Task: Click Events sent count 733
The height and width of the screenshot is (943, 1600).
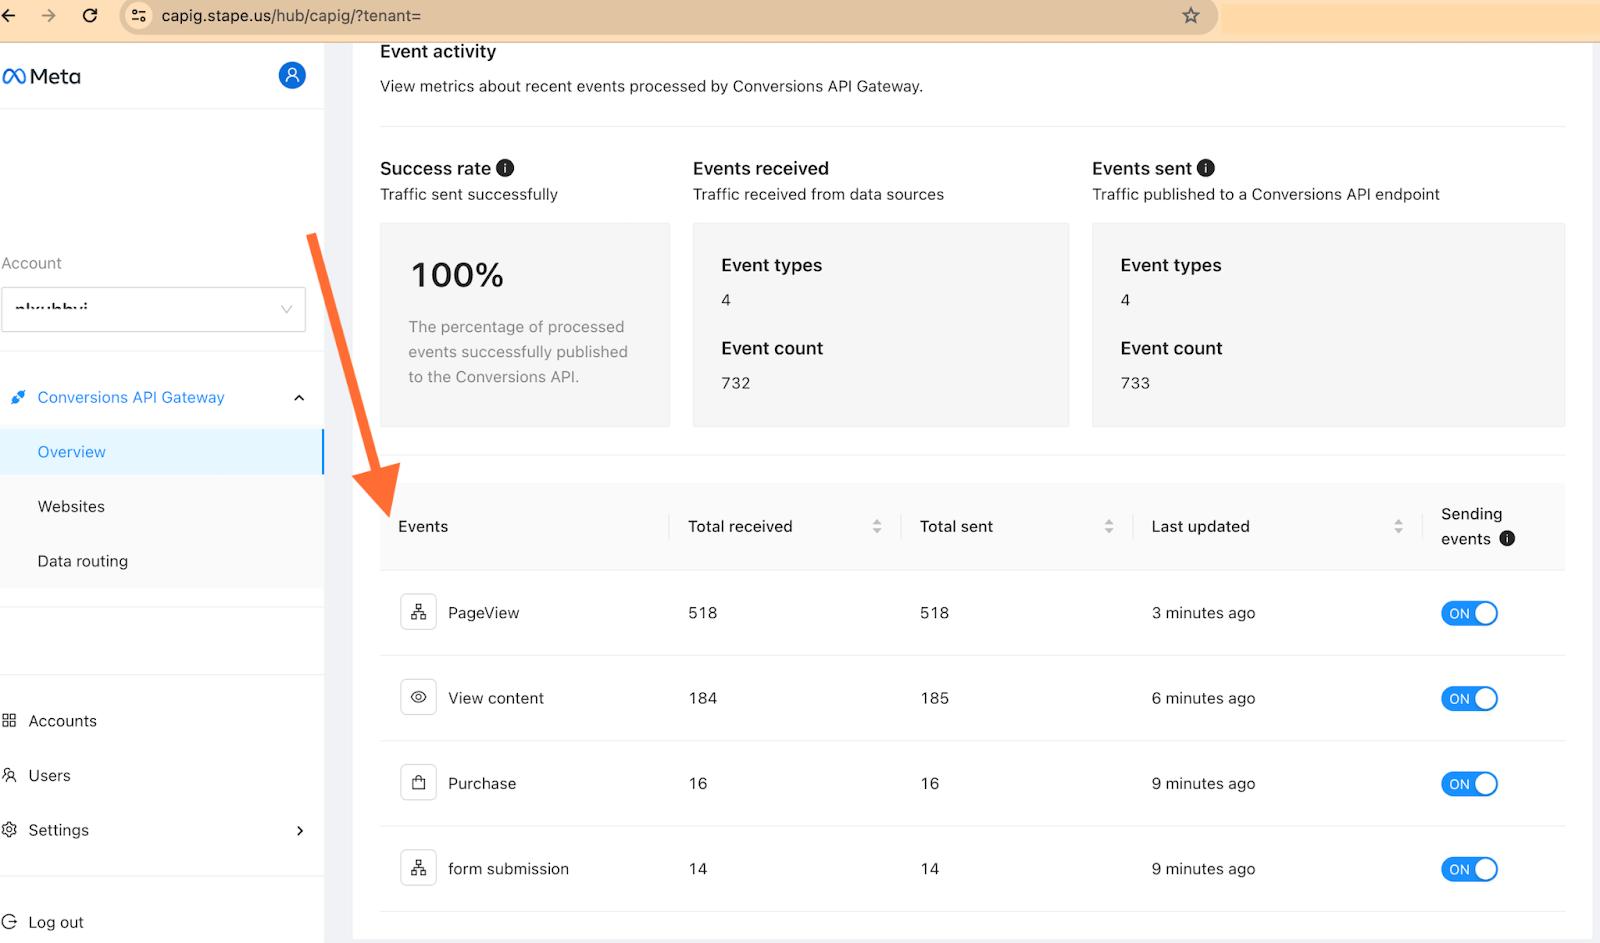Action: tap(1135, 383)
